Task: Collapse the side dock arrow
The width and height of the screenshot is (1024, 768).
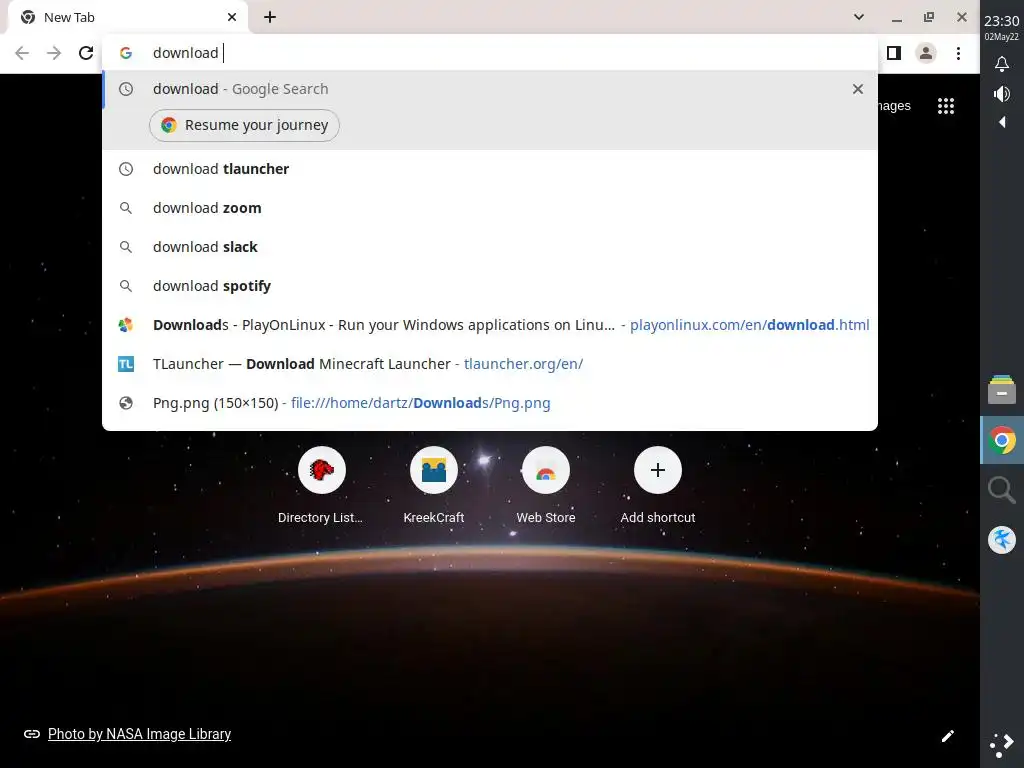Action: [1002, 122]
